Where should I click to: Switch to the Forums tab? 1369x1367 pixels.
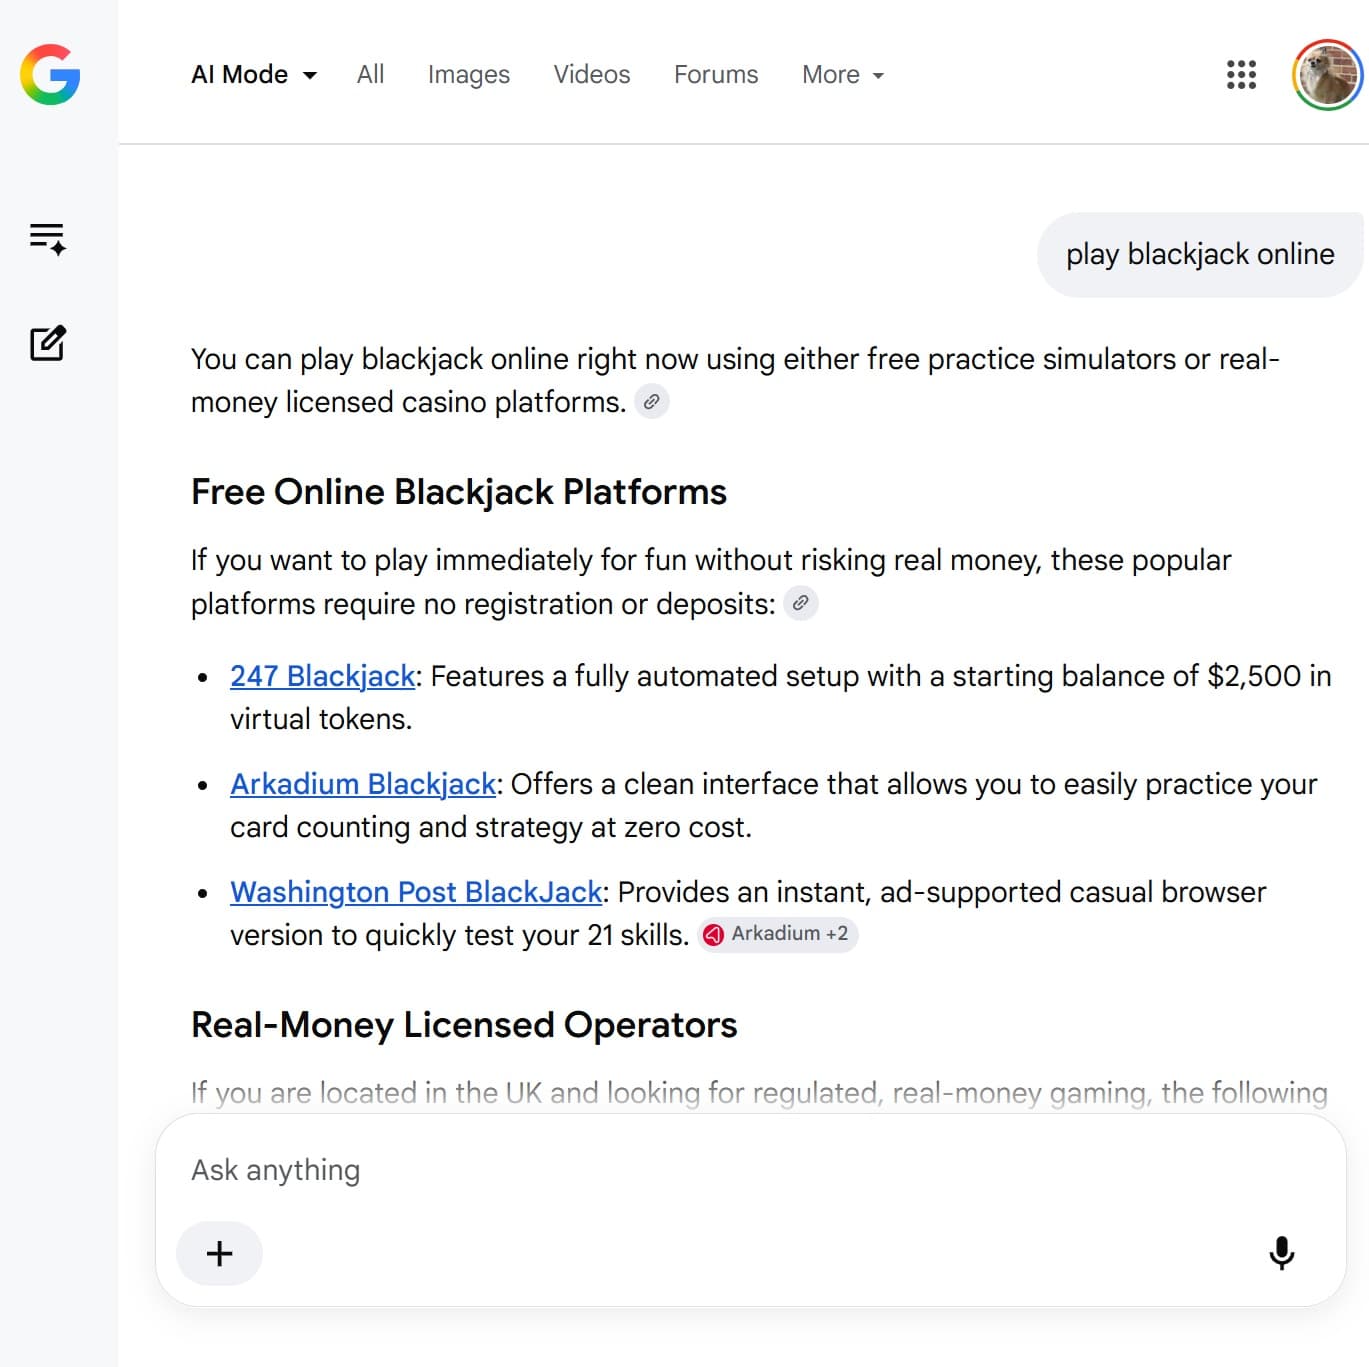[x=716, y=75]
